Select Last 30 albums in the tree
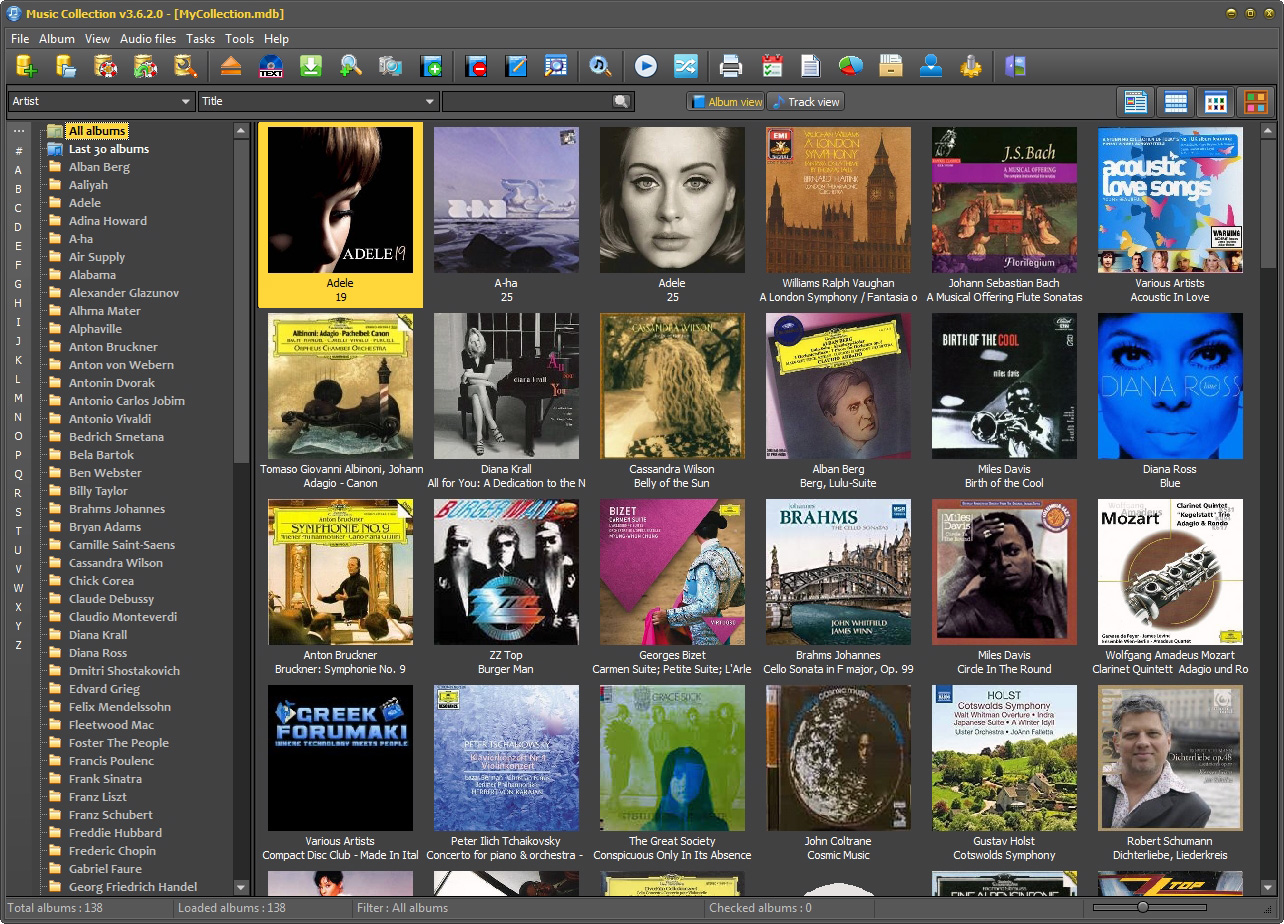This screenshot has height=924, width=1284. pos(109,149)
